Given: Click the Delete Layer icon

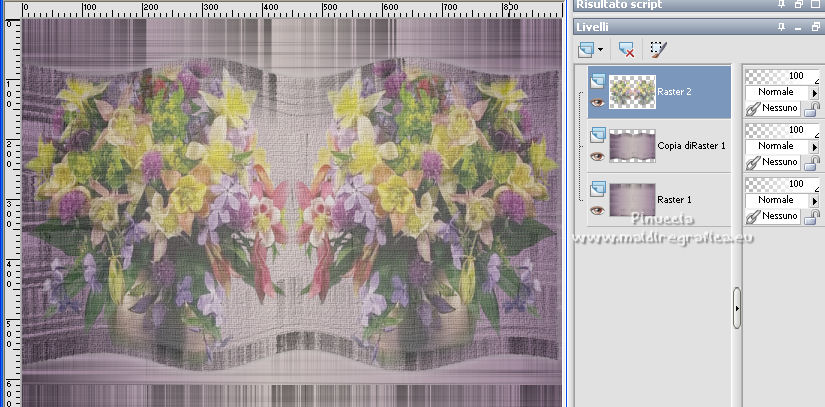Looking at the screenshot, I should [626, 50].
